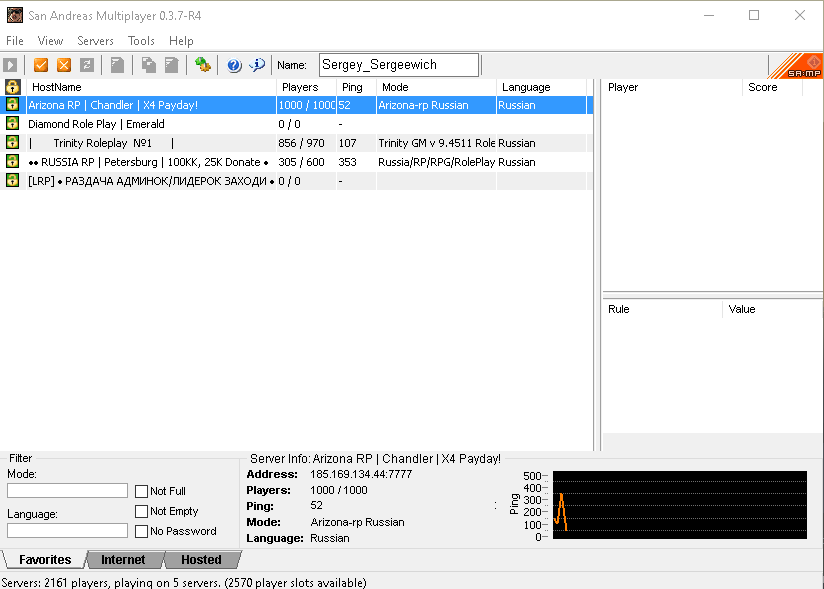Click the Refresh Server toolbar icon
Screen dimensions: 824x589
(x=87, y=65)
